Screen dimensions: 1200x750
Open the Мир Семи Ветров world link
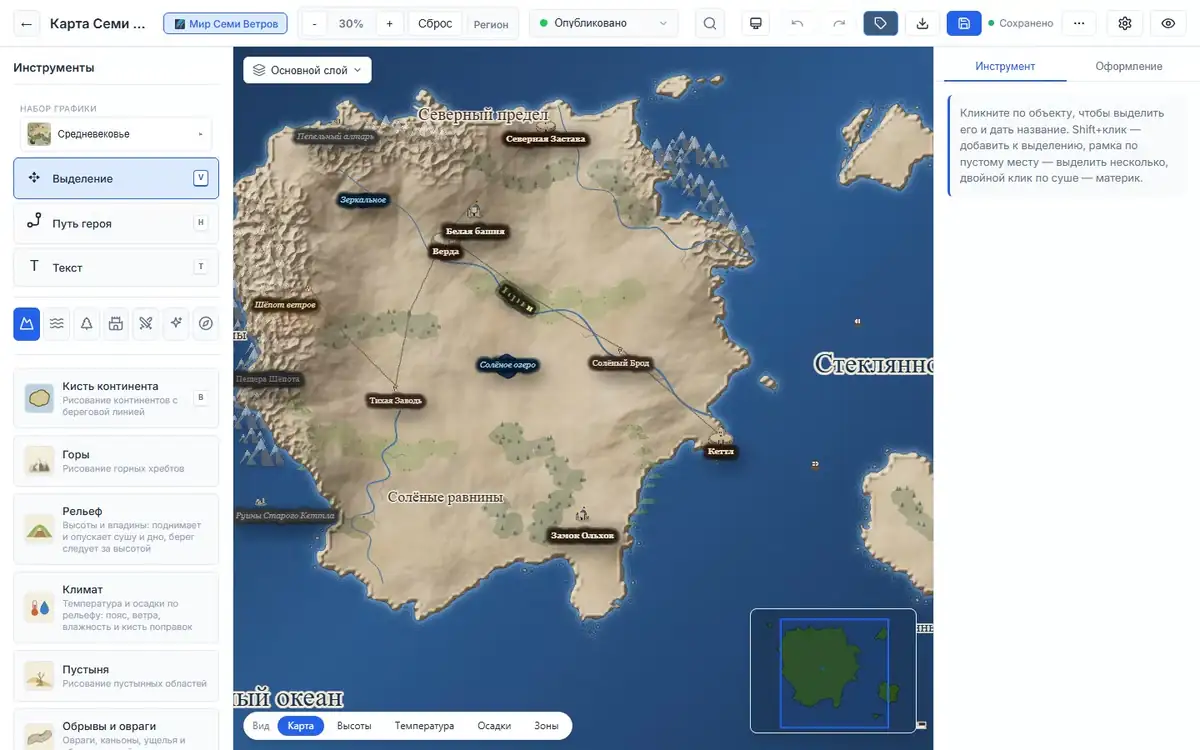click(x=226, y=23)
